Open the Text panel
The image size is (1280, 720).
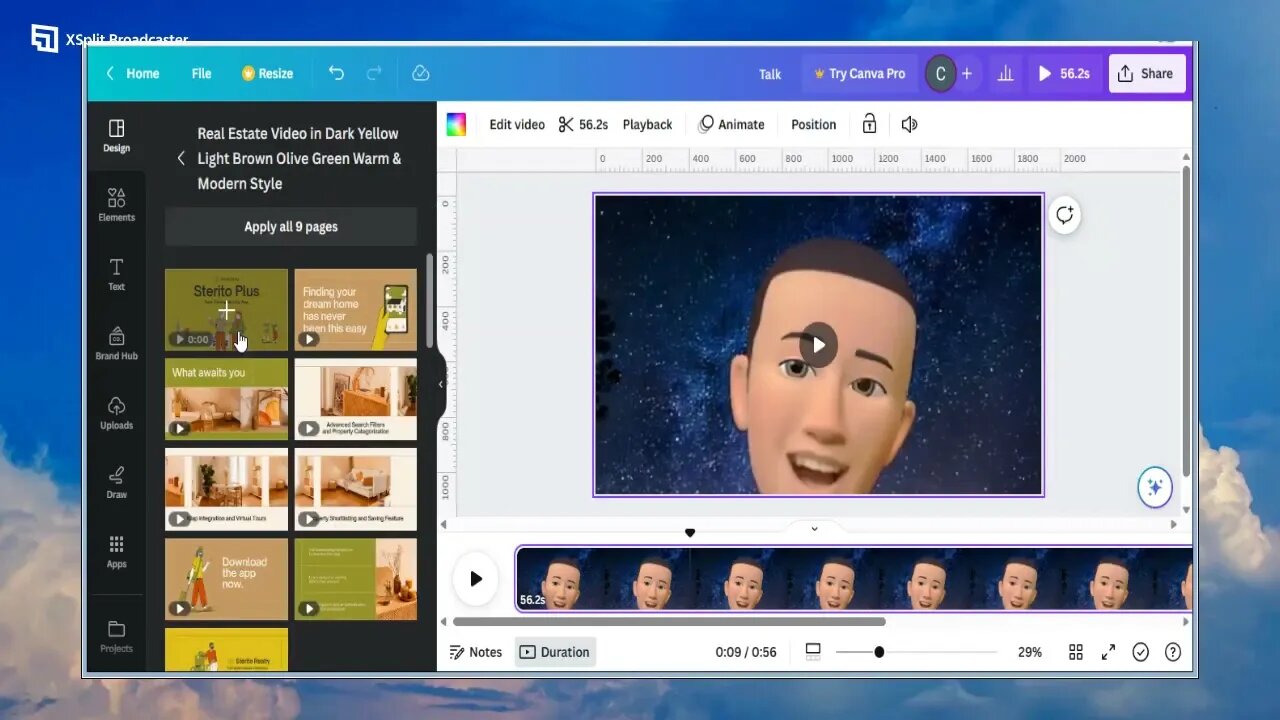116,274
